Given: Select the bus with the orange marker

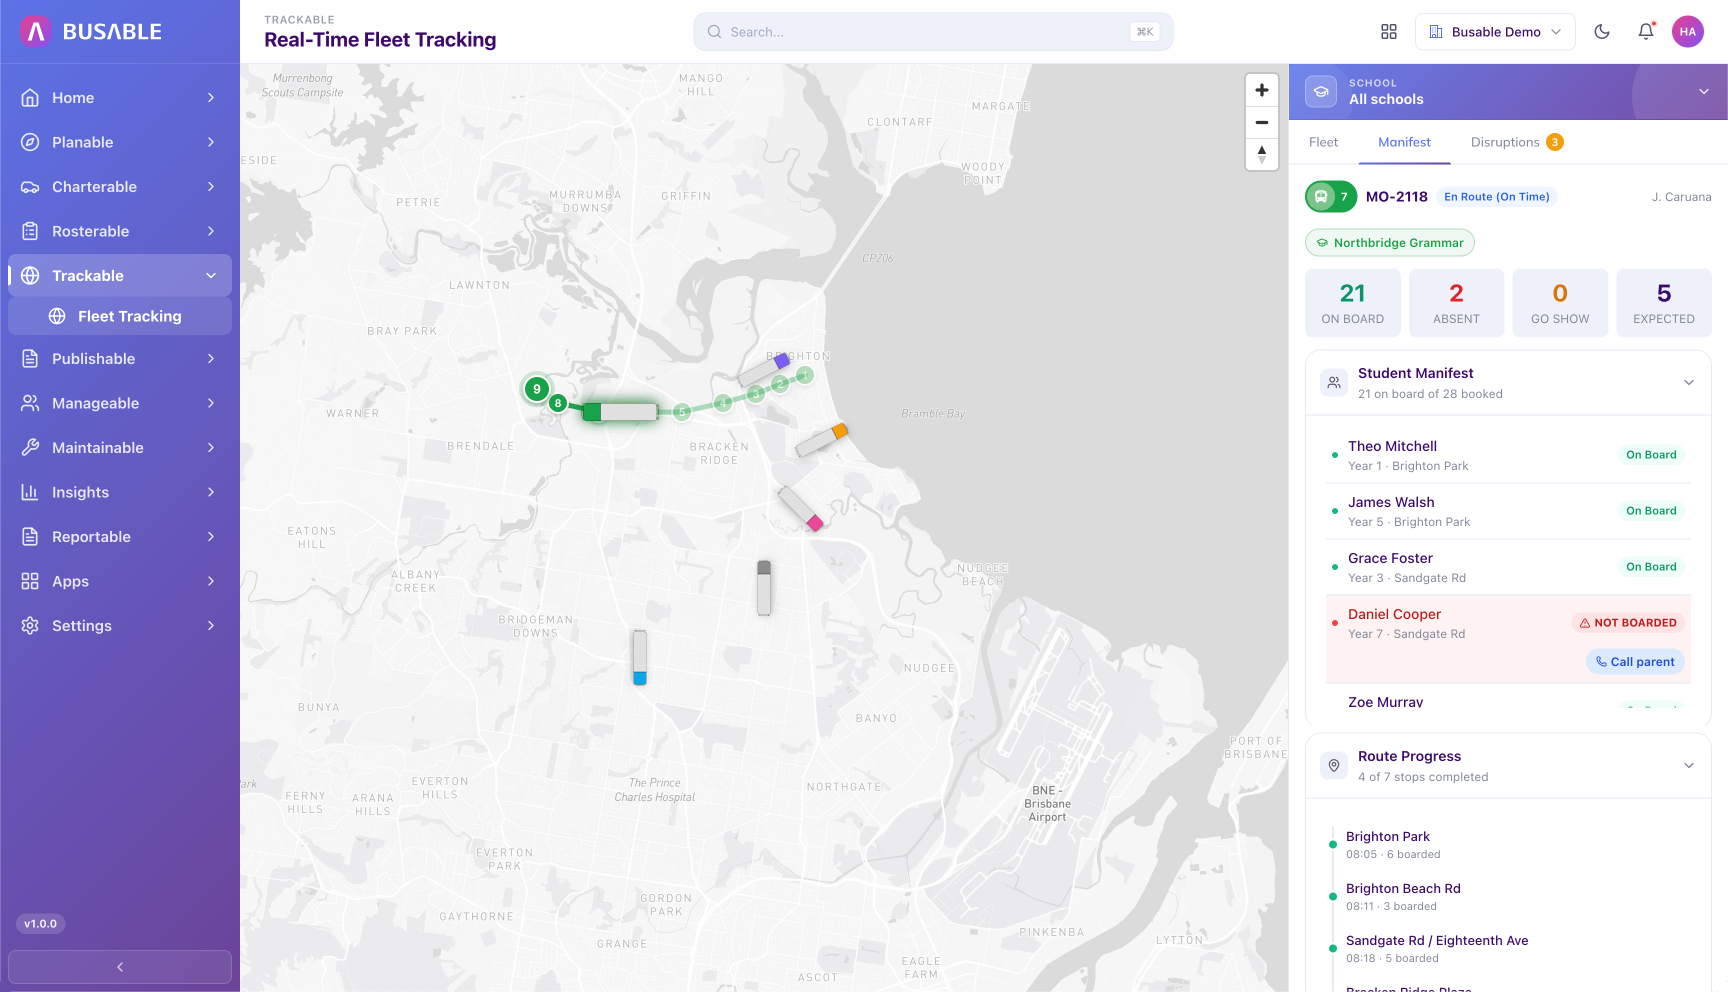Looking at the screenshot, I should coord(821,439).
